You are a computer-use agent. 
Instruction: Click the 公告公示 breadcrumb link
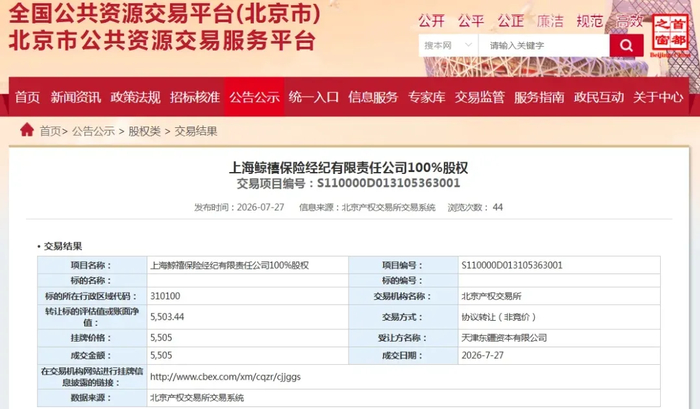pos(93,131)
